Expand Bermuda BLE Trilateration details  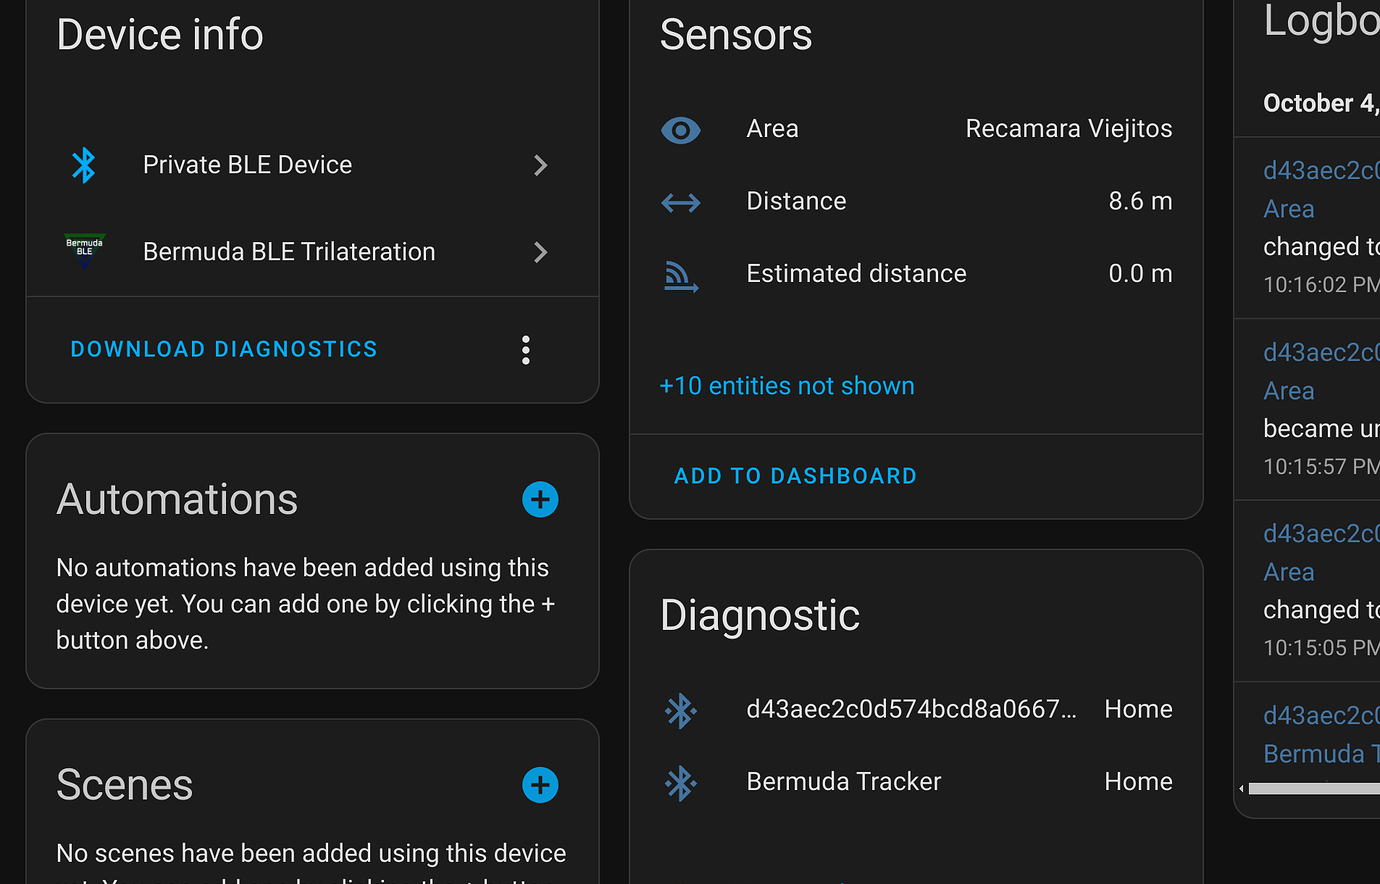point(540,252)
